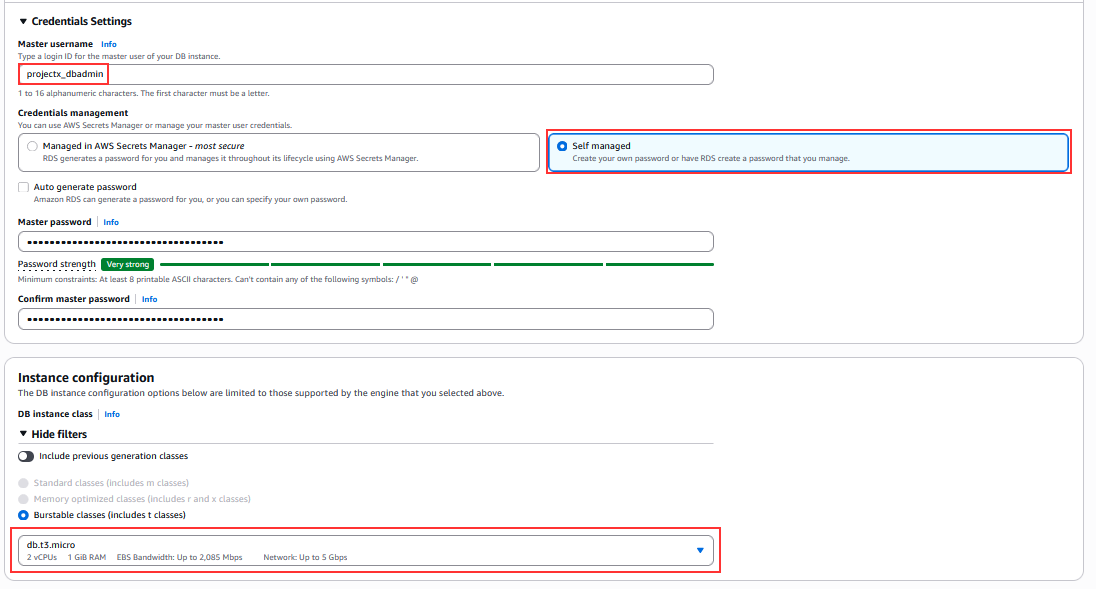Click the Very strong password strength badge

tap(127, 265)
